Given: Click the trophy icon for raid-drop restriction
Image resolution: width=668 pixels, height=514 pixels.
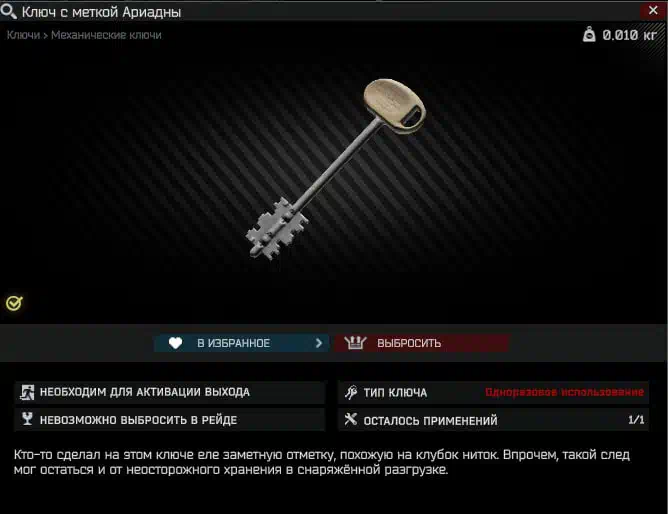Looking at the screenshot, I should click(27, 419).
